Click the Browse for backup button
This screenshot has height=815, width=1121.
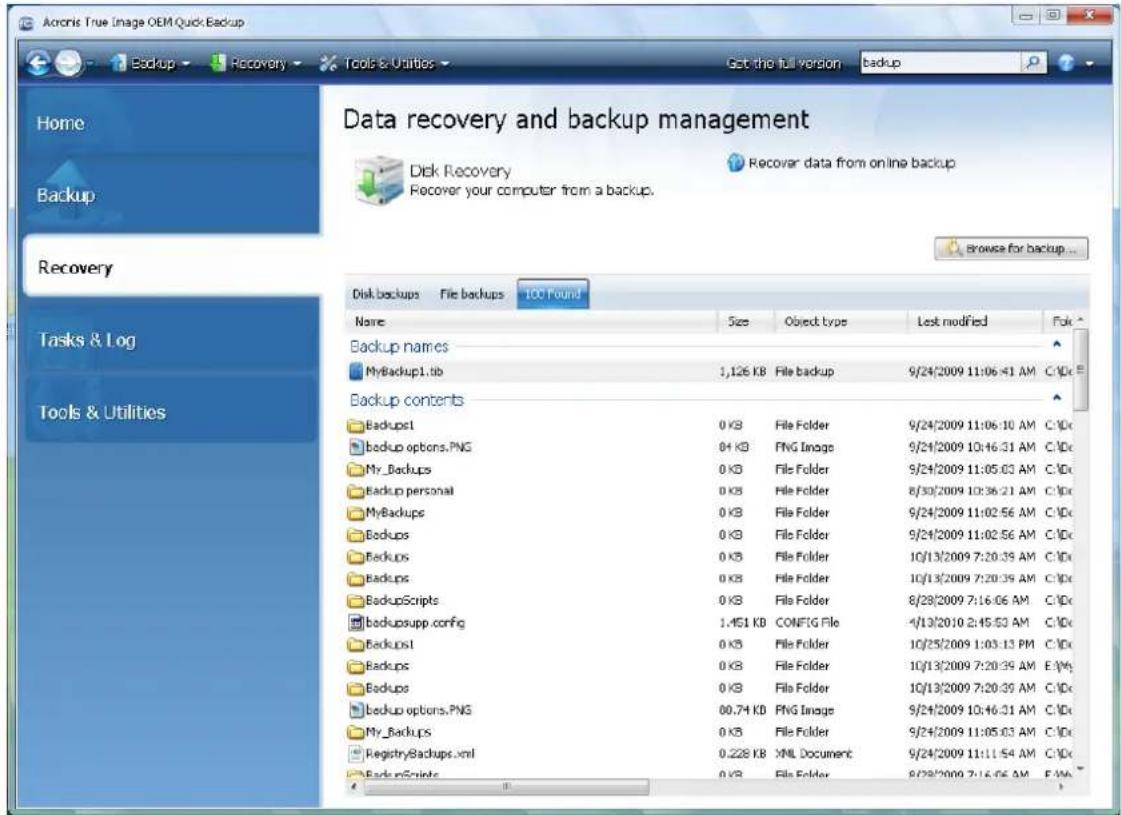1011,249
